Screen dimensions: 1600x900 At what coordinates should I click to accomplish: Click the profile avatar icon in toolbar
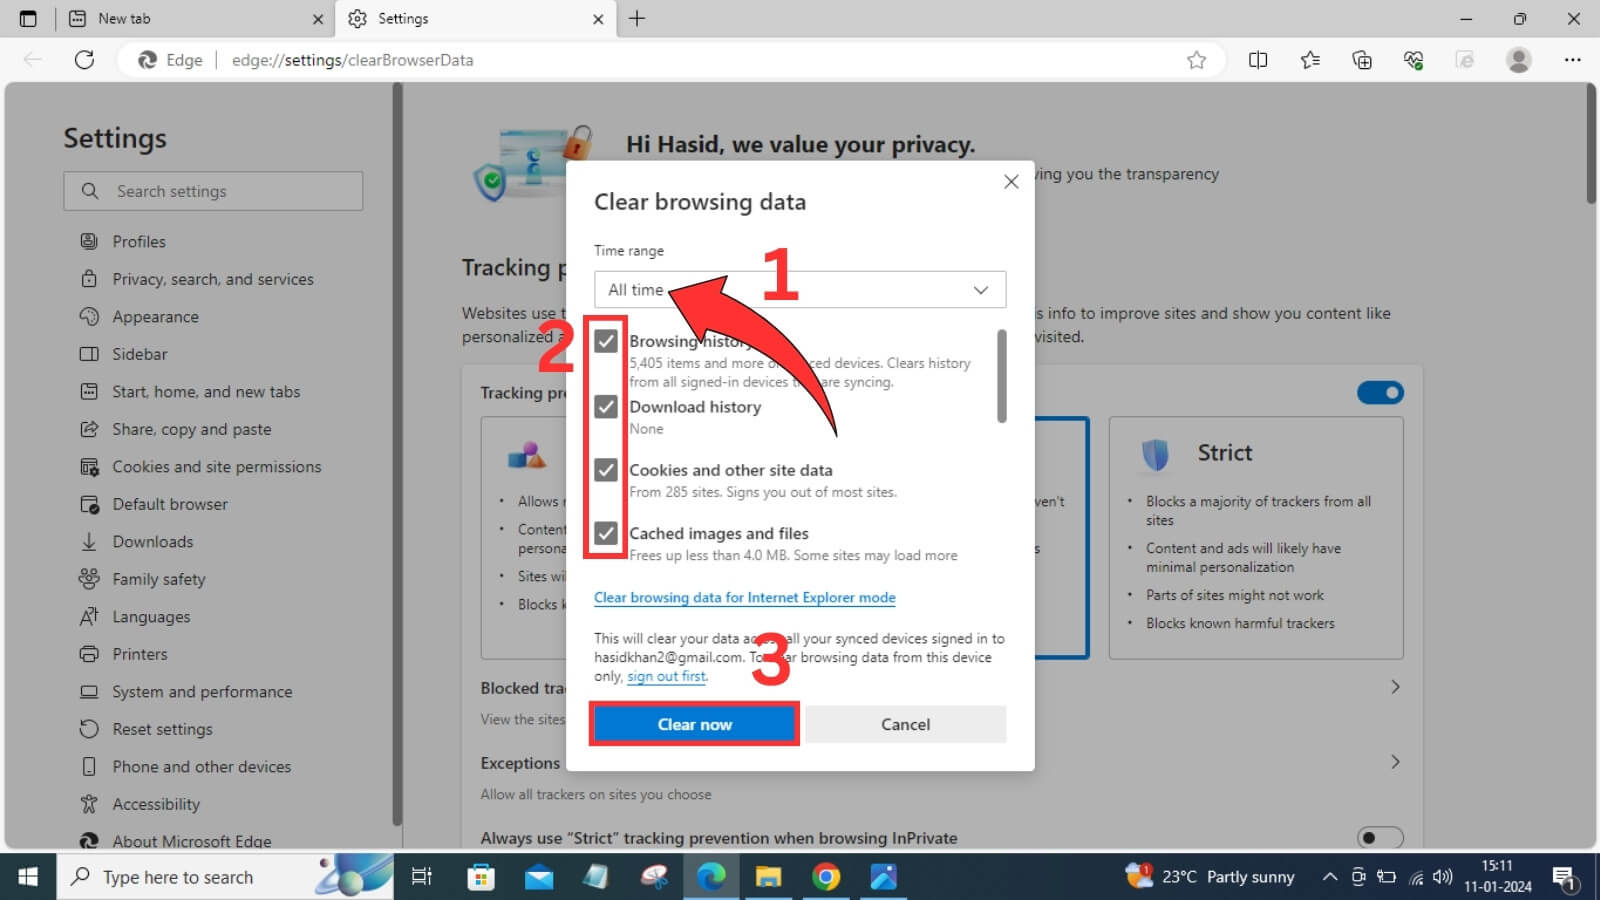coord(1518,60)
